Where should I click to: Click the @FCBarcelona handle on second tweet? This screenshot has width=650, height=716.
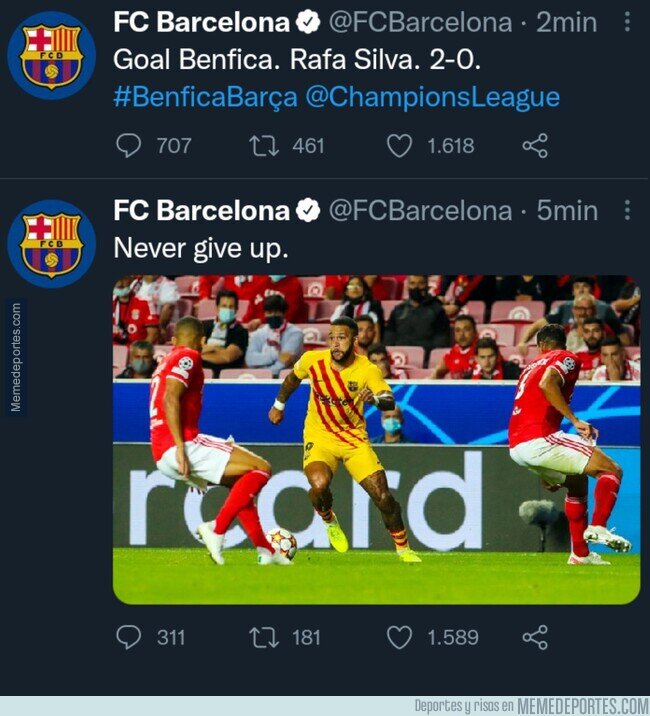pyautogui.click(x=420, y=211)
